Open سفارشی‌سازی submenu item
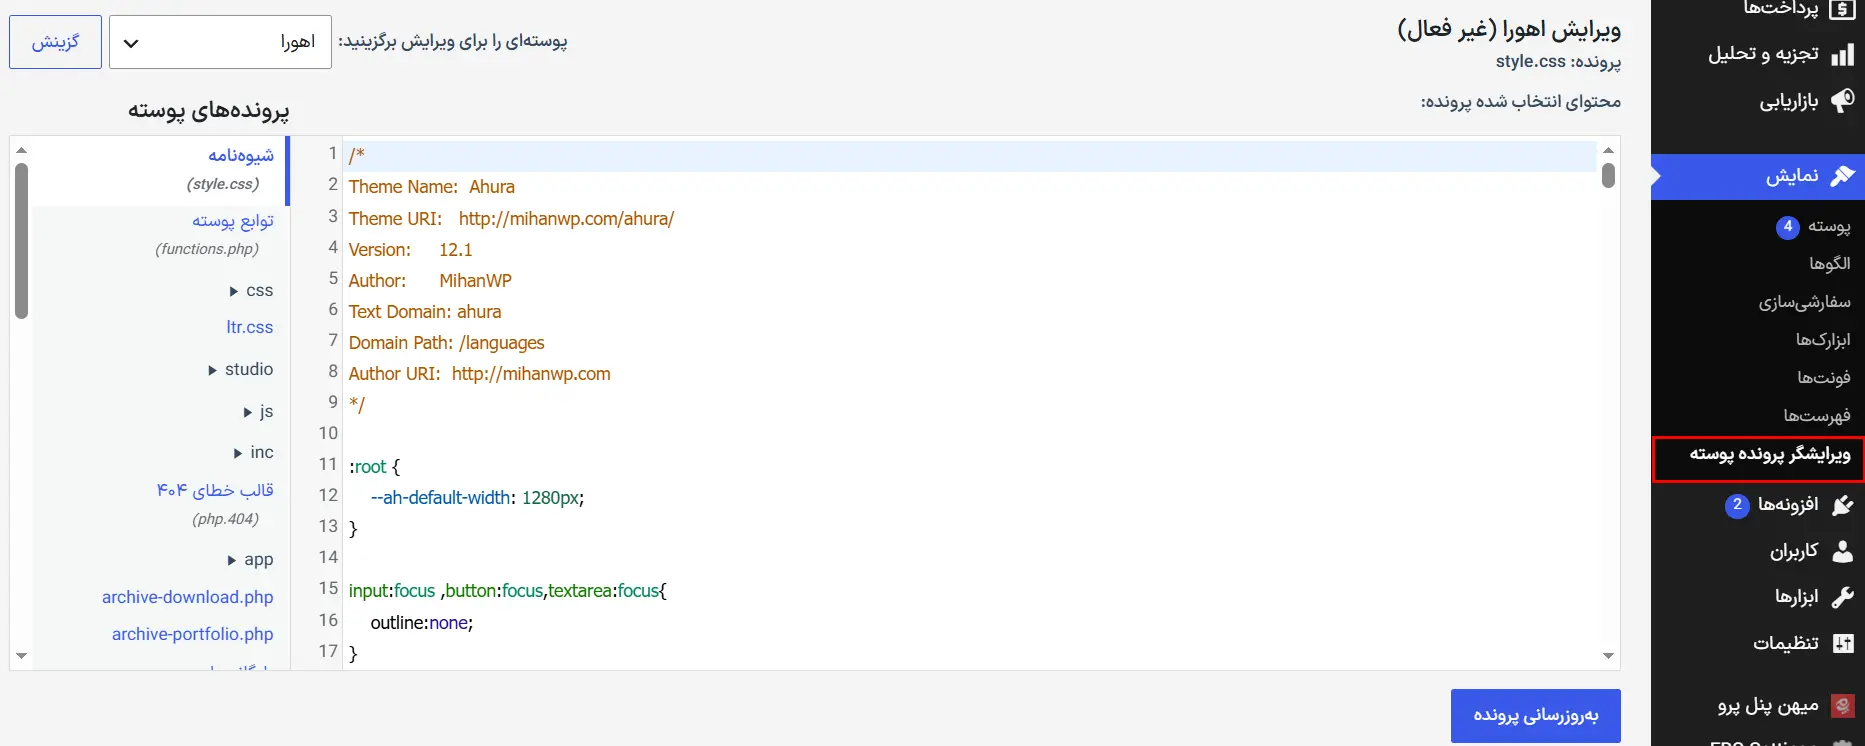 [1804, 302]
